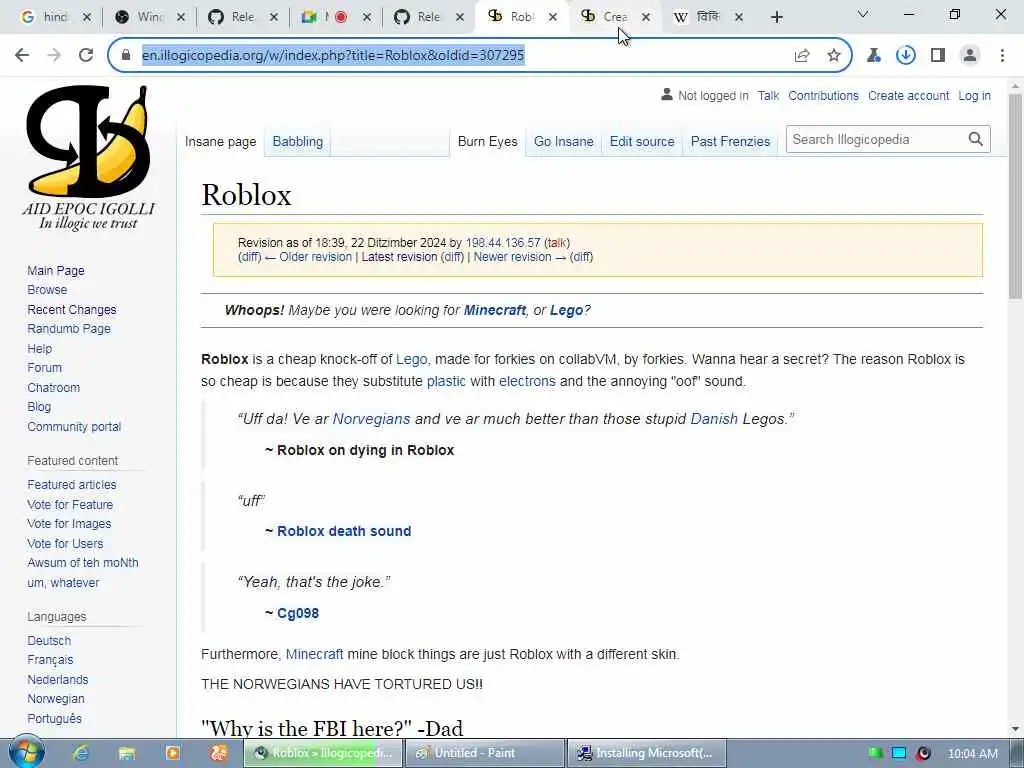Open user 198.44.136.57 link
This screenshot has height=768, width=1024.
503,243
